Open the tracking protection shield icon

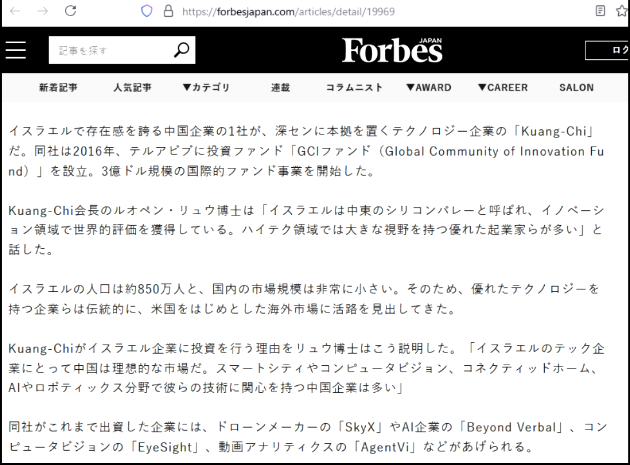(x=148, y=13)
